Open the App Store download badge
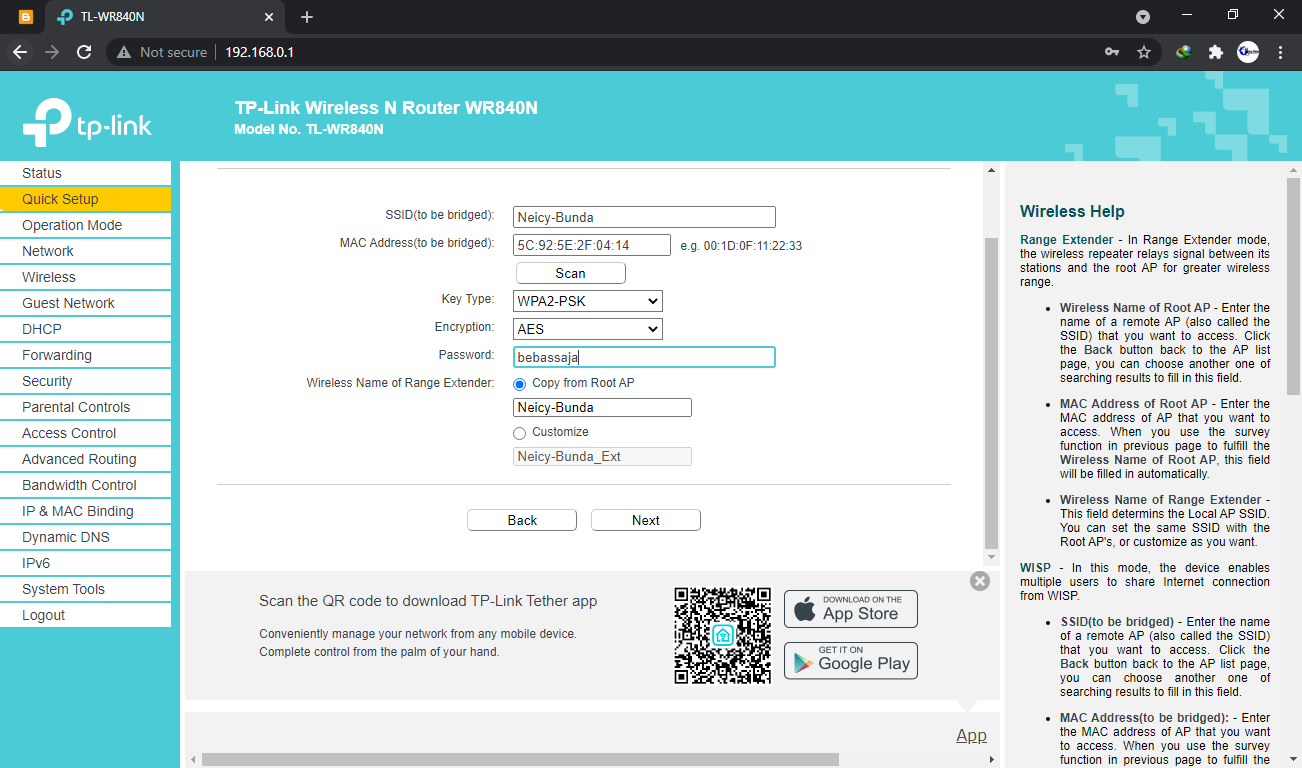Image resolution: width=1302 pixels, height=768 pixels. point(851,609)
